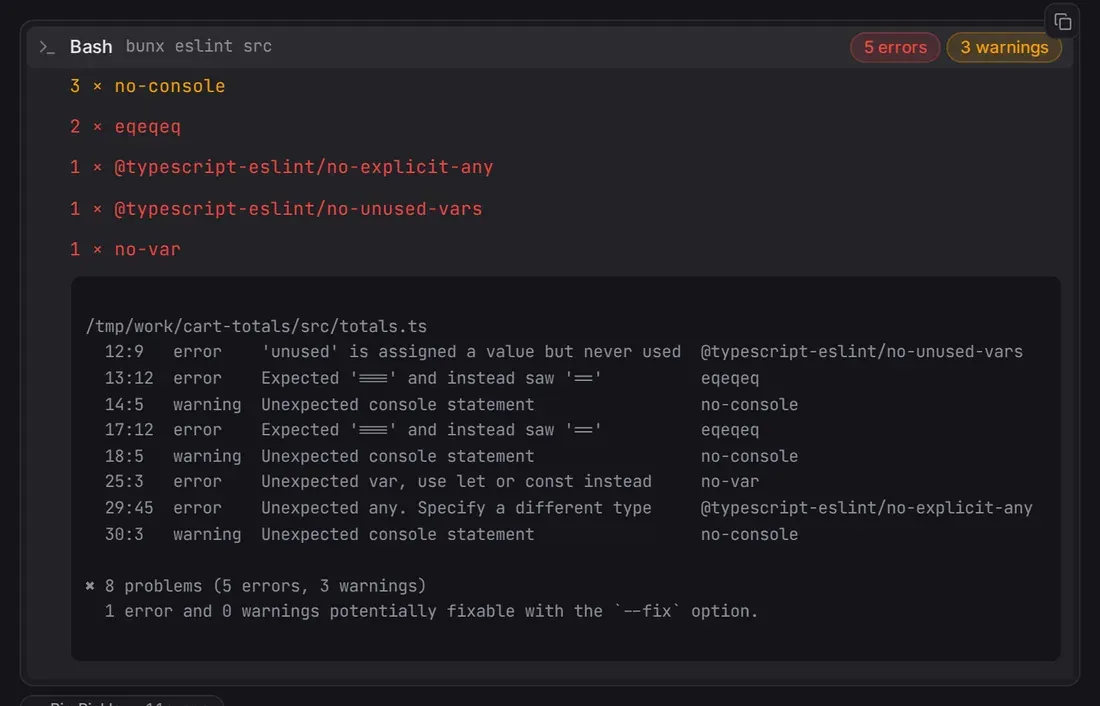Select the no-unused-vars rule summary row
Image resolution: width=1100 pixels, height=706 pixels.
276,208
